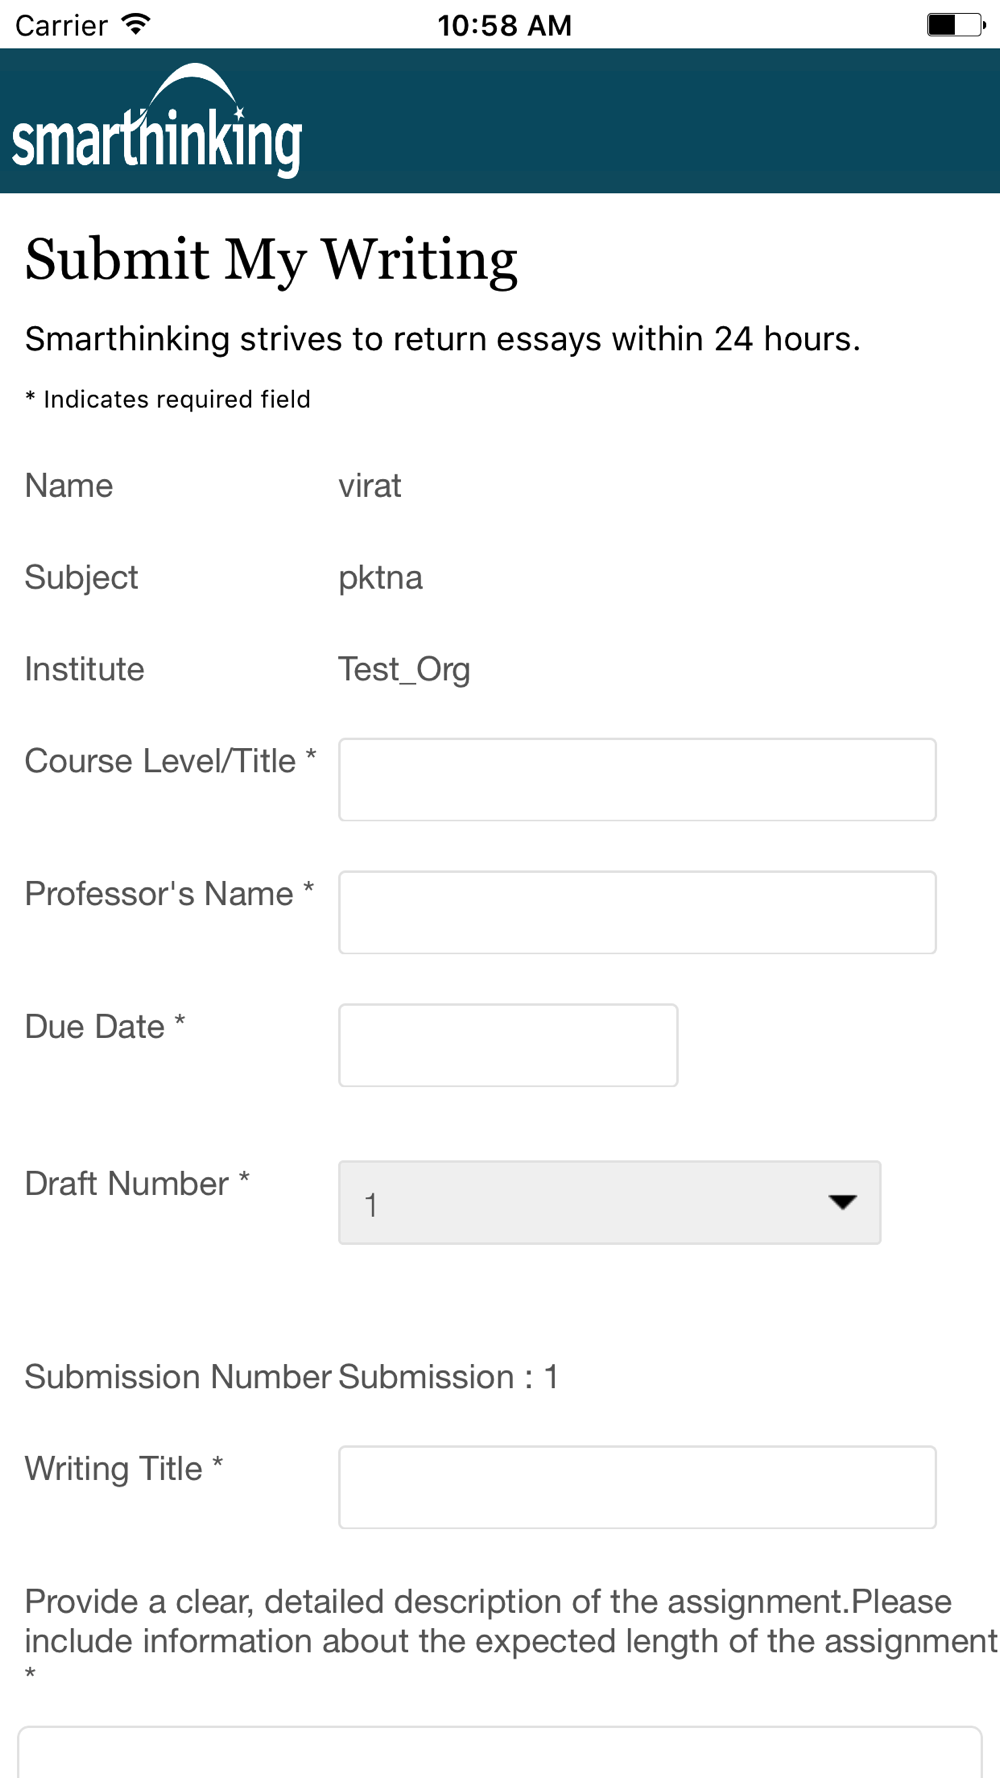Tap the Submit My Writing heading
Screen dimensions: 1000x1778
pyautogui.click(x=271, y=260)
